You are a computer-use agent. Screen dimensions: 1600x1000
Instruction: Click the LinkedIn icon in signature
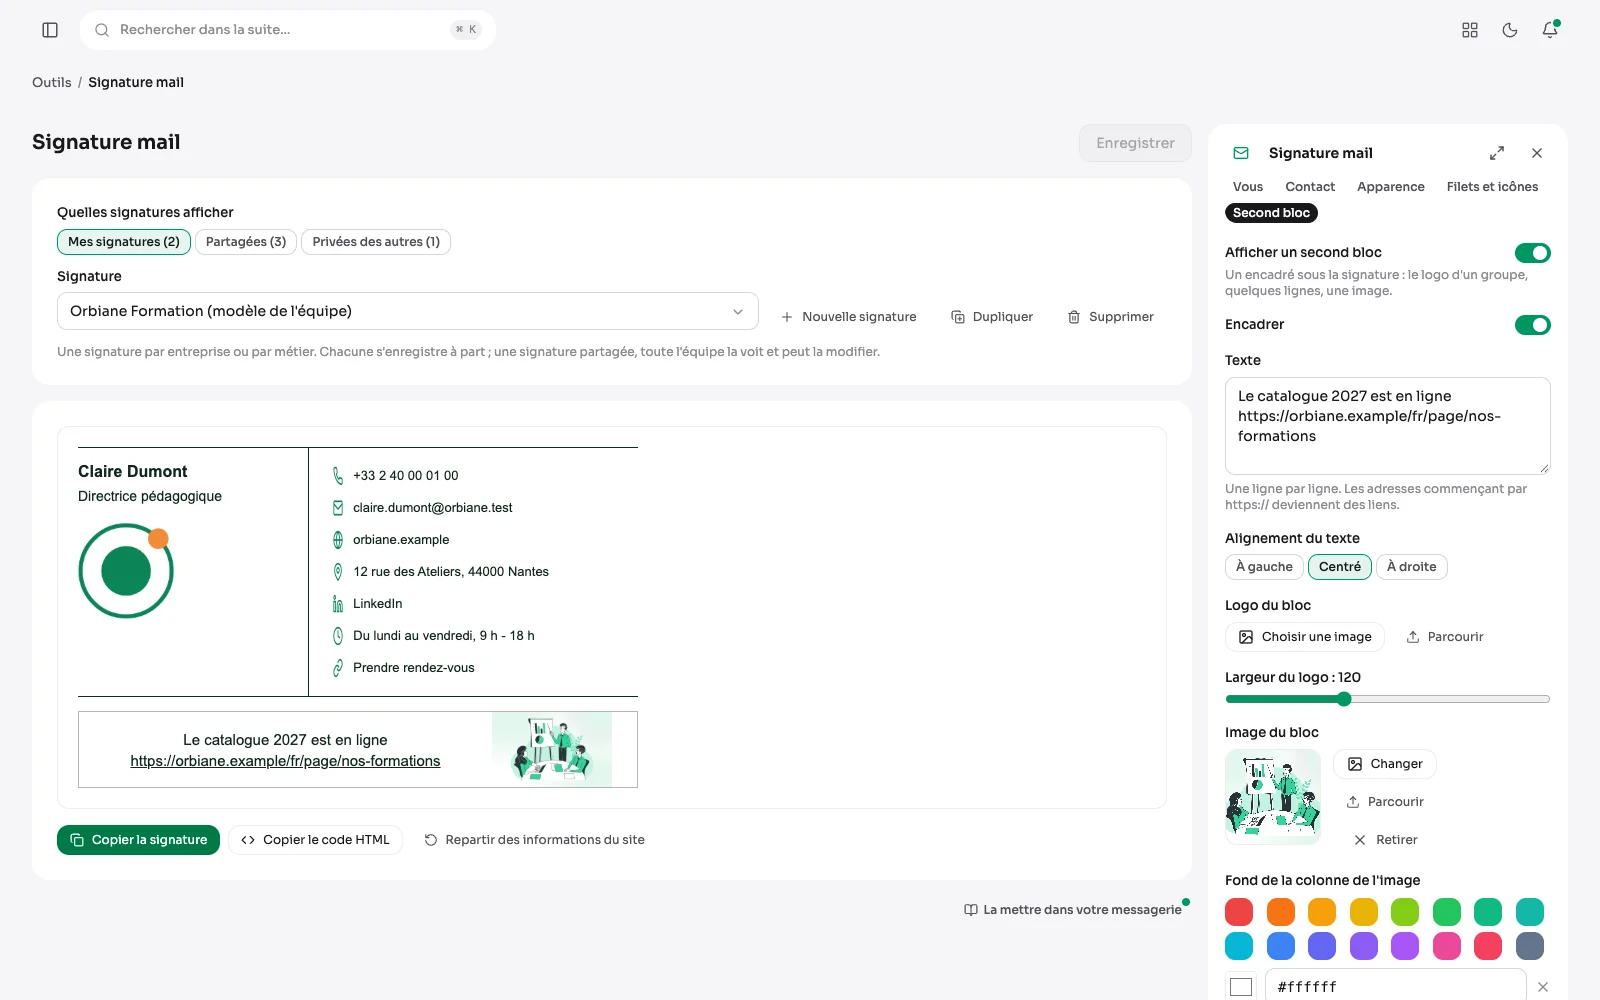(x=338, y=604)
